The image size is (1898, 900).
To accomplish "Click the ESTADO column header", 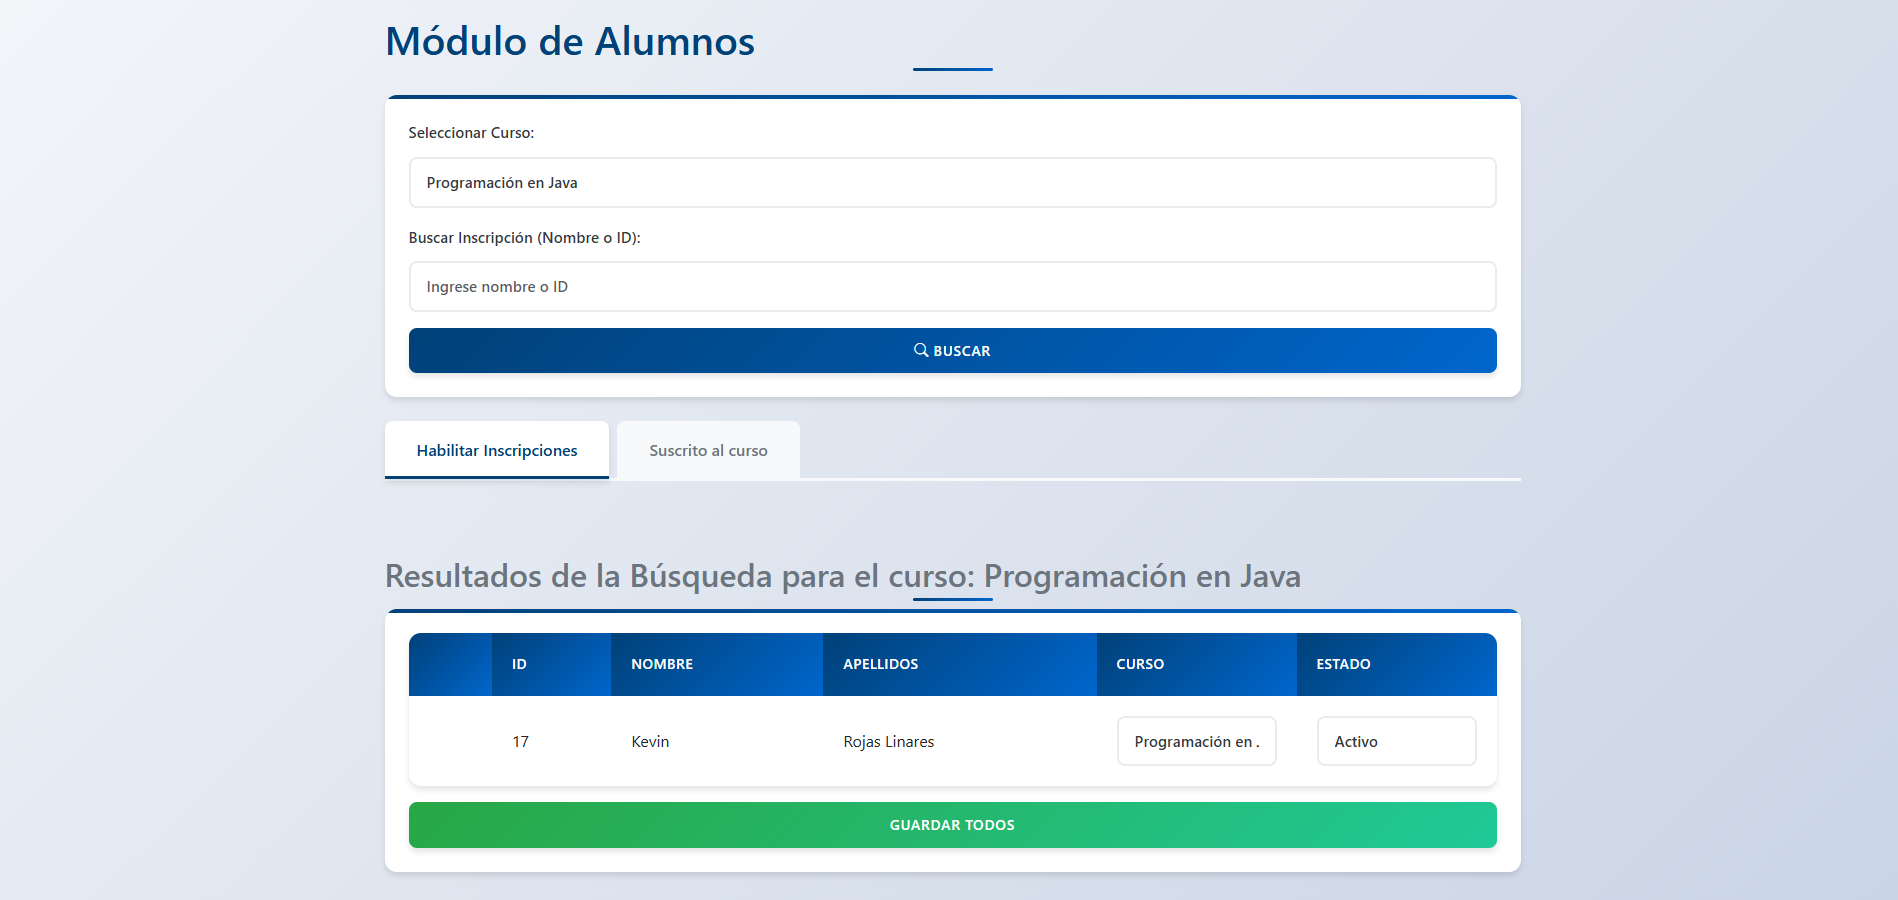I will [1343, 663].
